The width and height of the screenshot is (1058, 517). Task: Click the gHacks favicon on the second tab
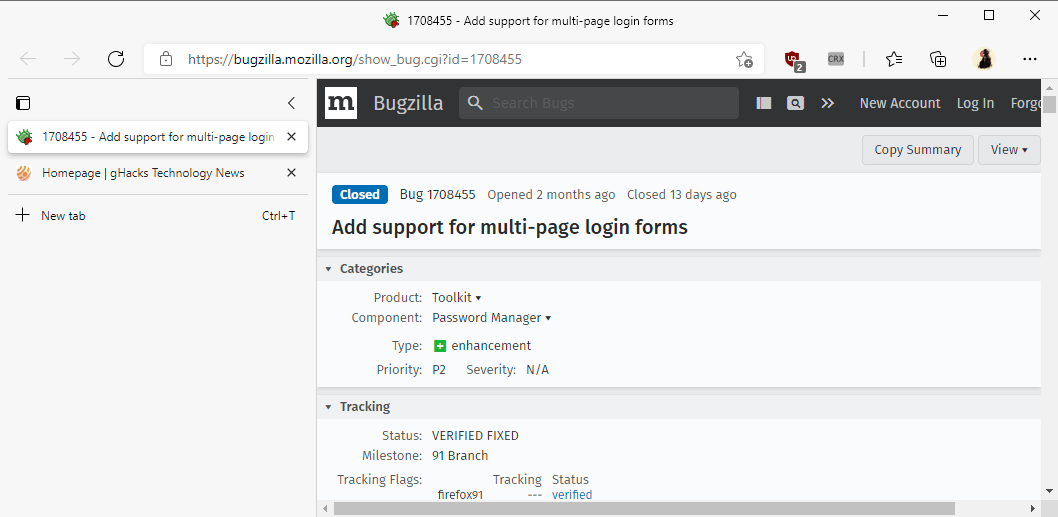[x=24, y=173]
